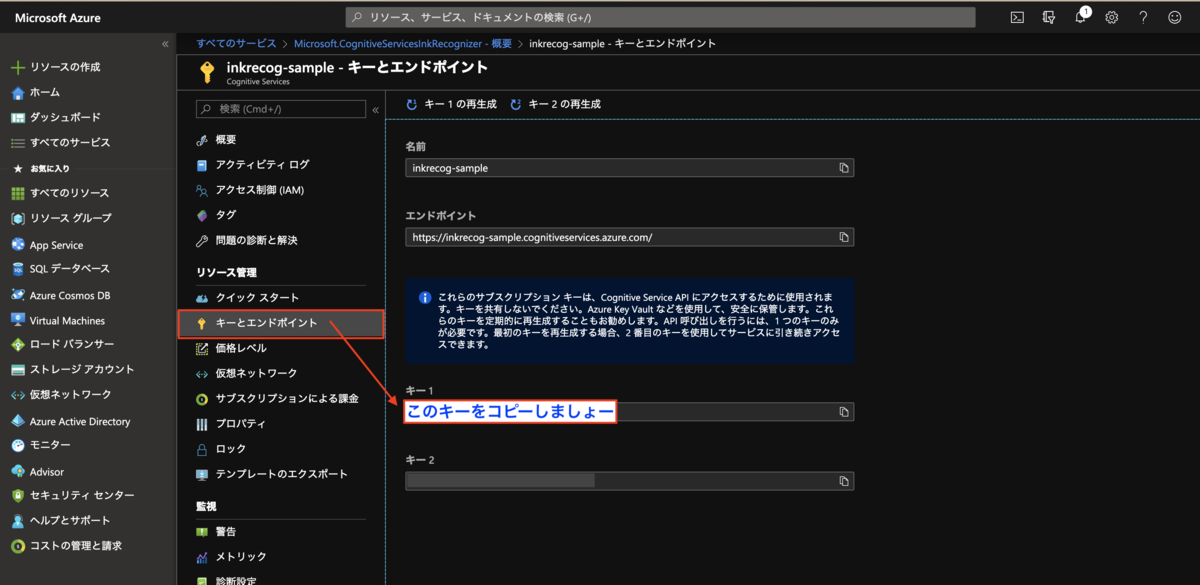Click the Advisor icon in sidebar
The image size is (1200, 585).
(x=17, y=471)
